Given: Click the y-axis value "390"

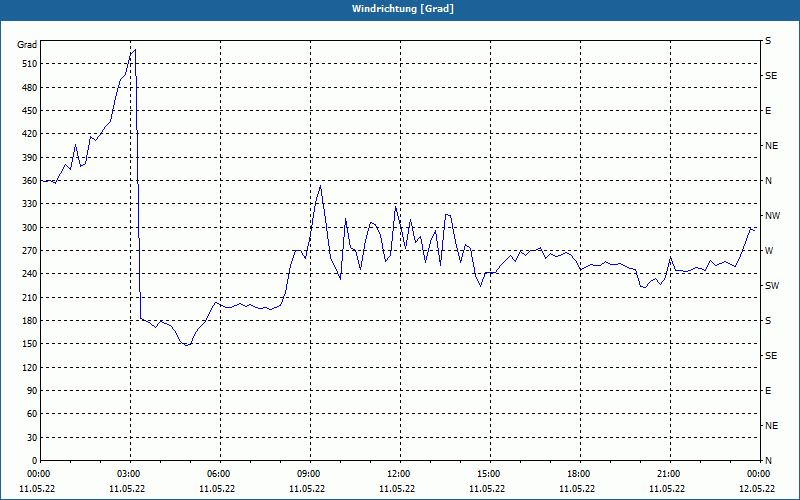Looking at the screenshot, I should pos(30,158).
